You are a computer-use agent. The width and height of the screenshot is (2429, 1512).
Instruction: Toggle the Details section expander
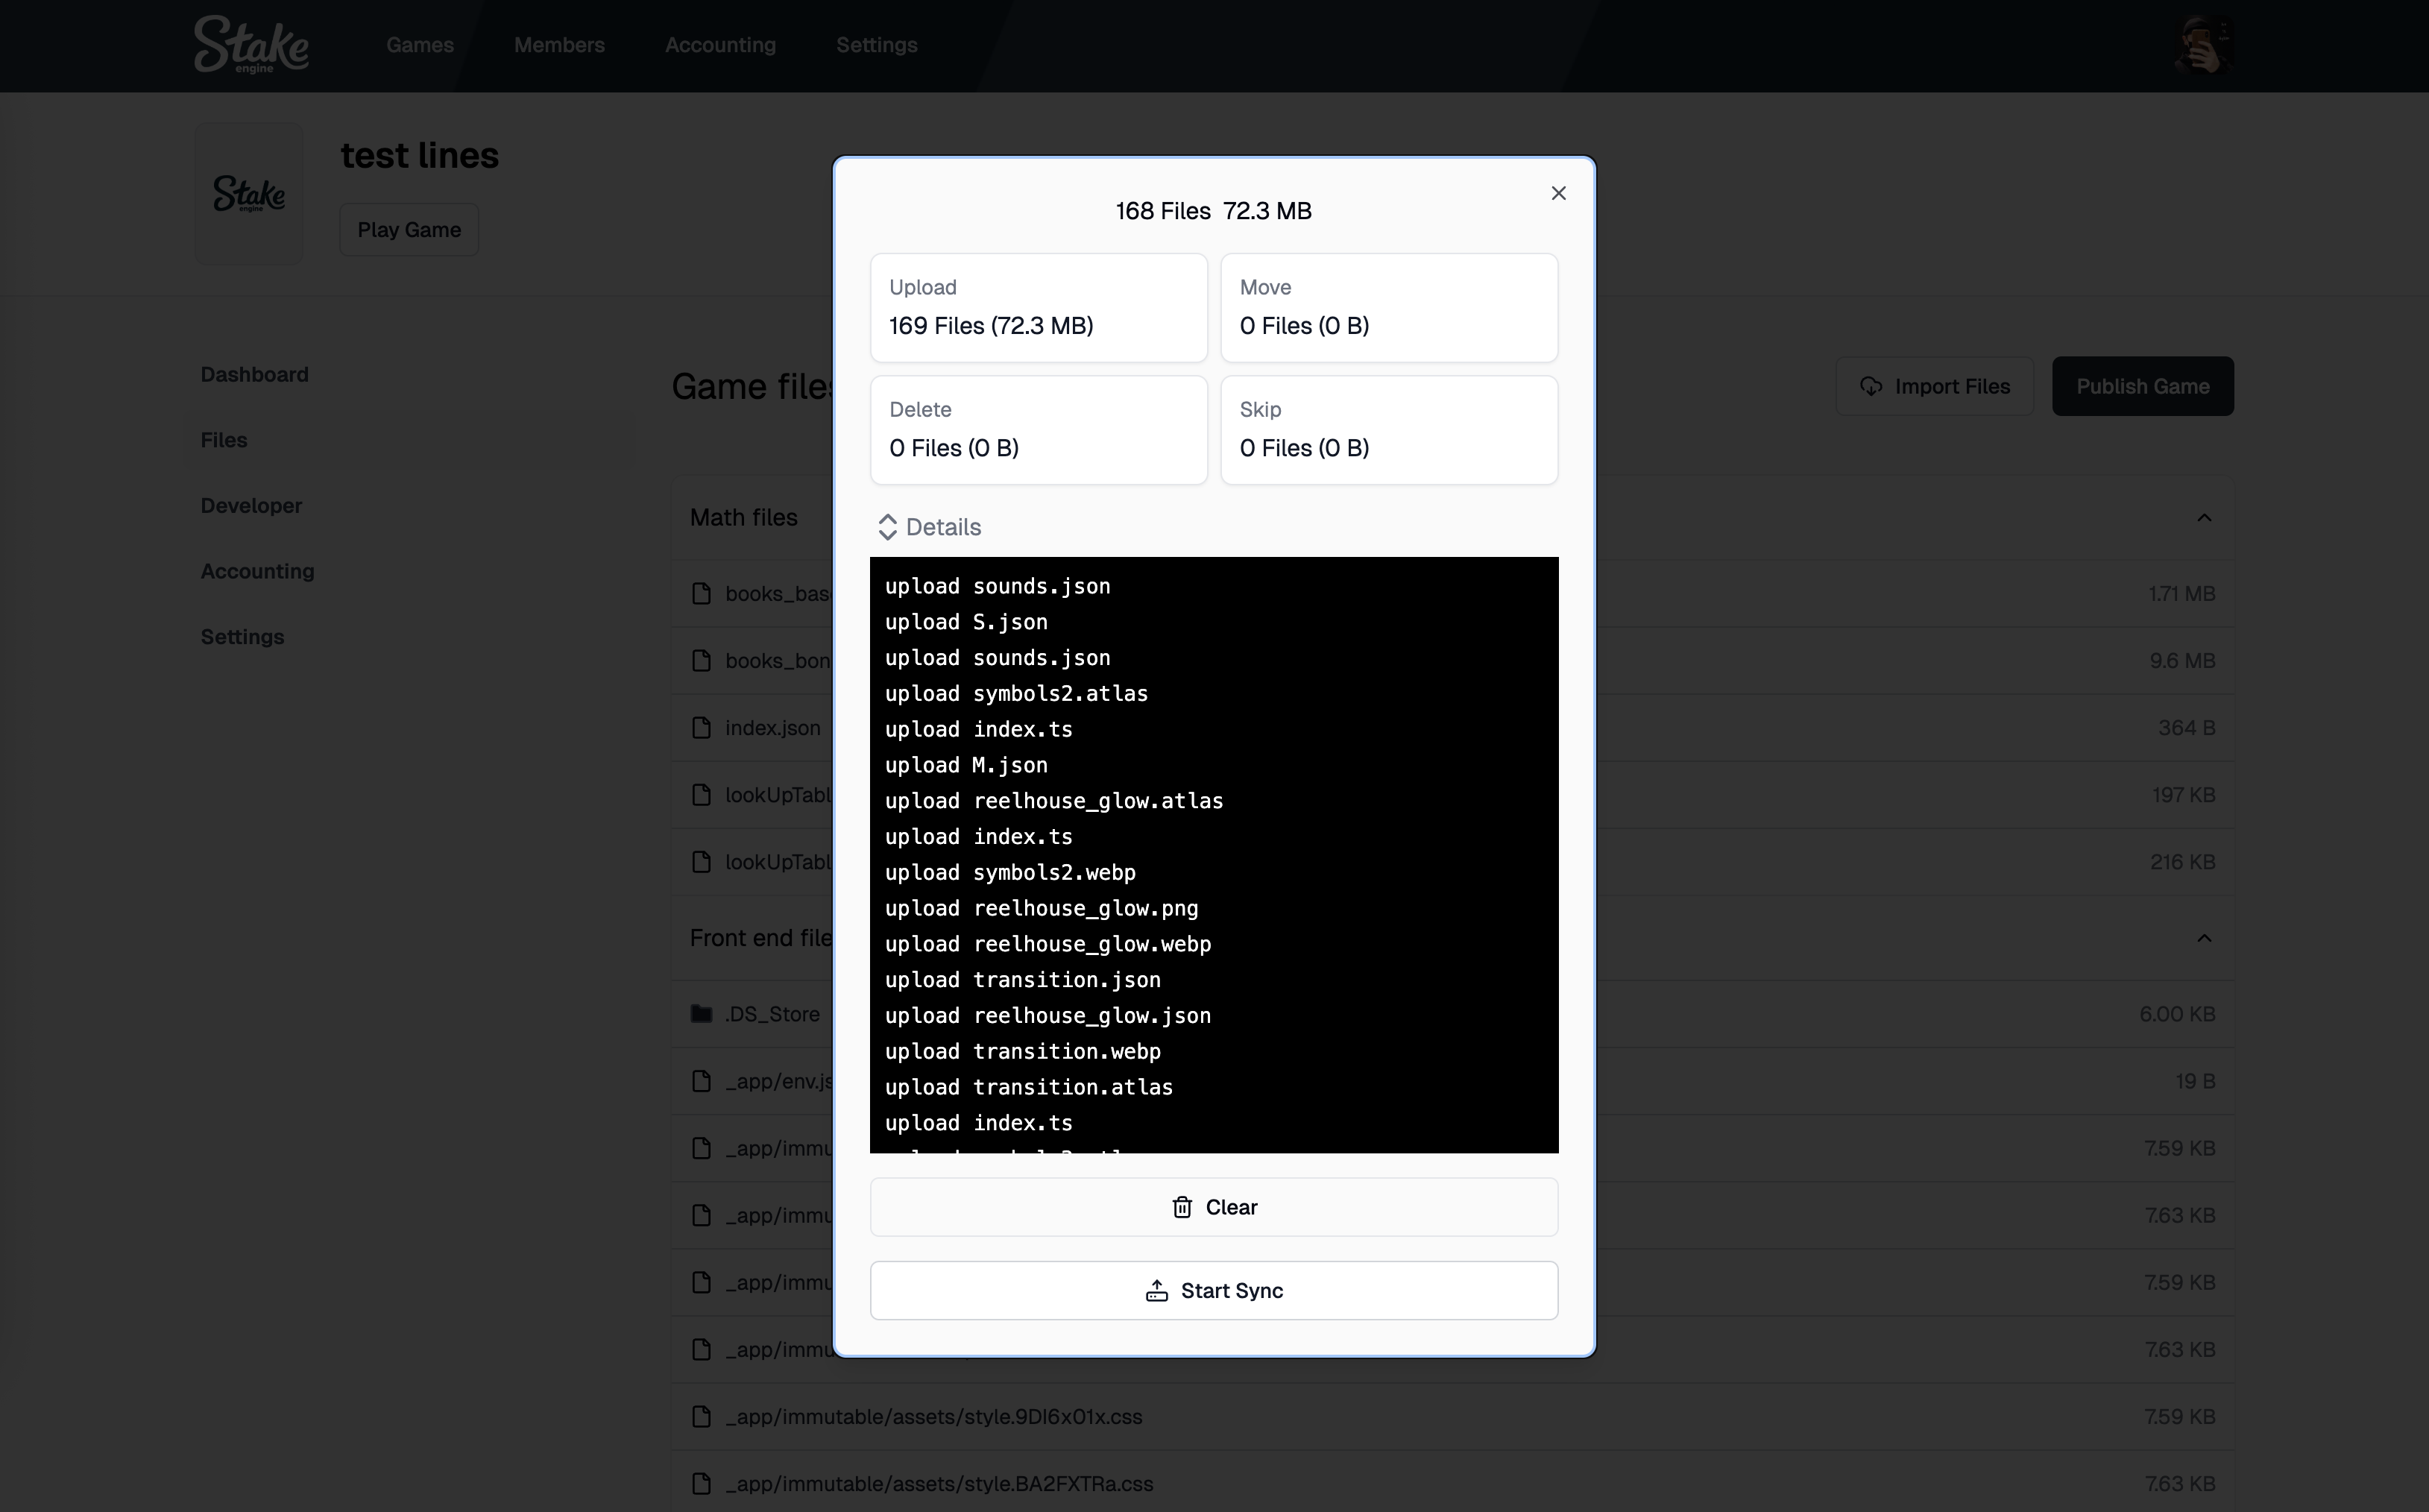point(887,527)
